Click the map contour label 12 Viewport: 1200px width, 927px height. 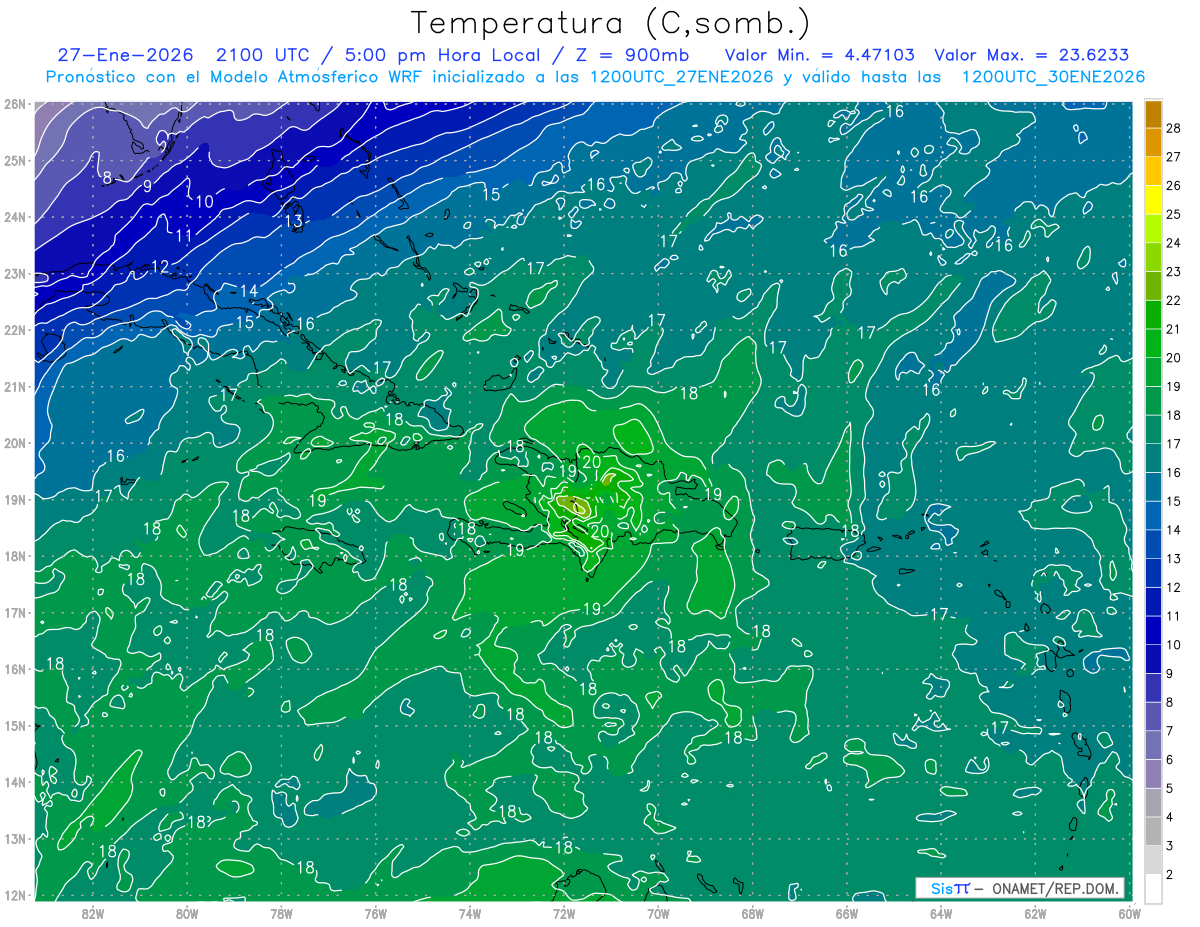coord(160,267)
